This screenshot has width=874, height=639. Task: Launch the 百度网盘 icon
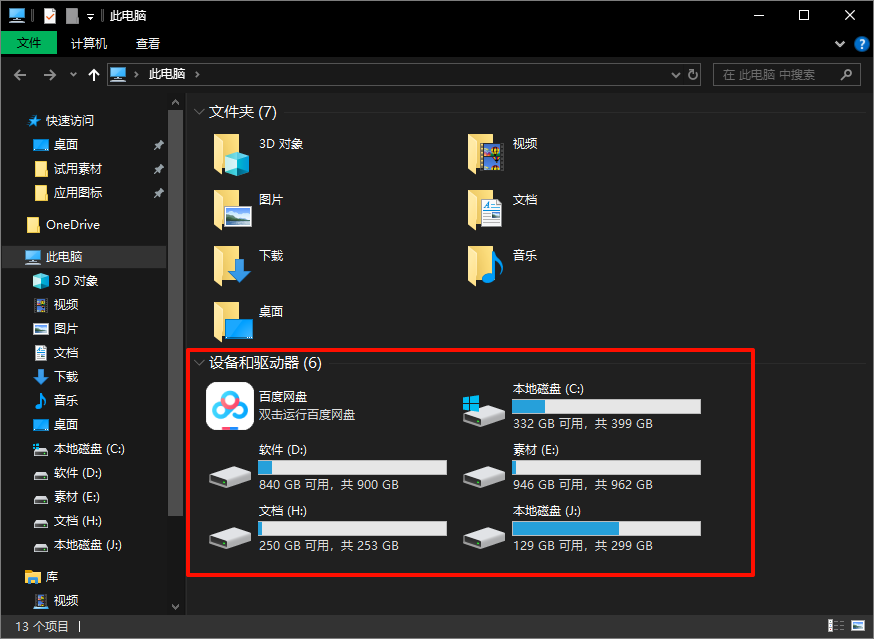(x=230, y=406)
